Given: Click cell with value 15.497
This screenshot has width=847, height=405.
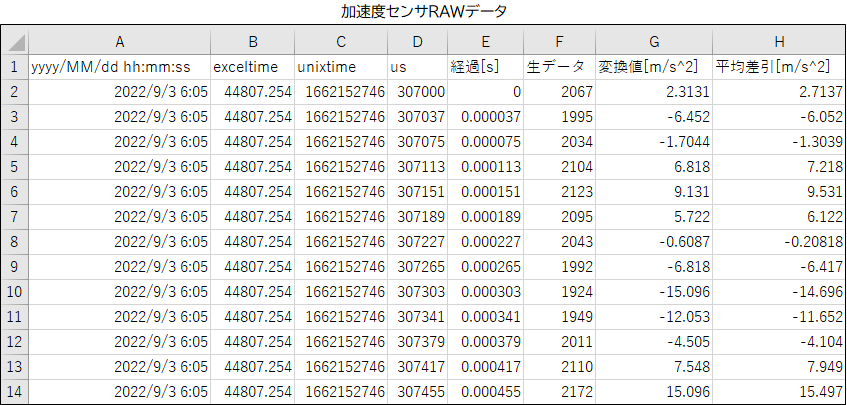Looking at the screenshot, I should point(779,392).
